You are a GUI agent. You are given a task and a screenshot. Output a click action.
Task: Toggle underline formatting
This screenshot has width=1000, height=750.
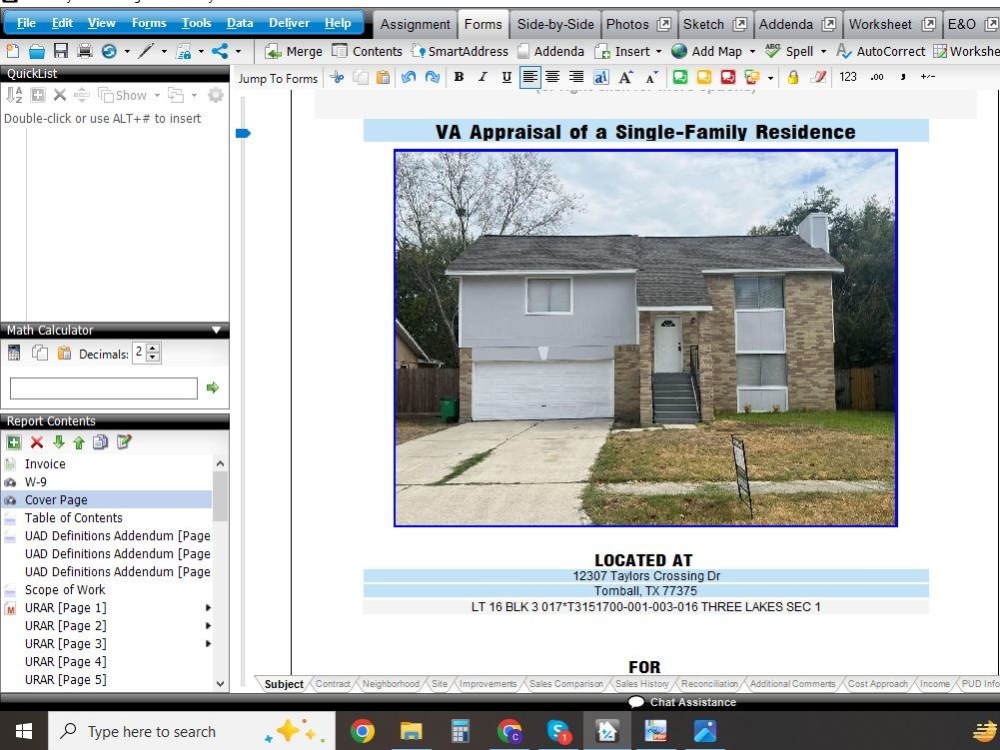point(506,77)
